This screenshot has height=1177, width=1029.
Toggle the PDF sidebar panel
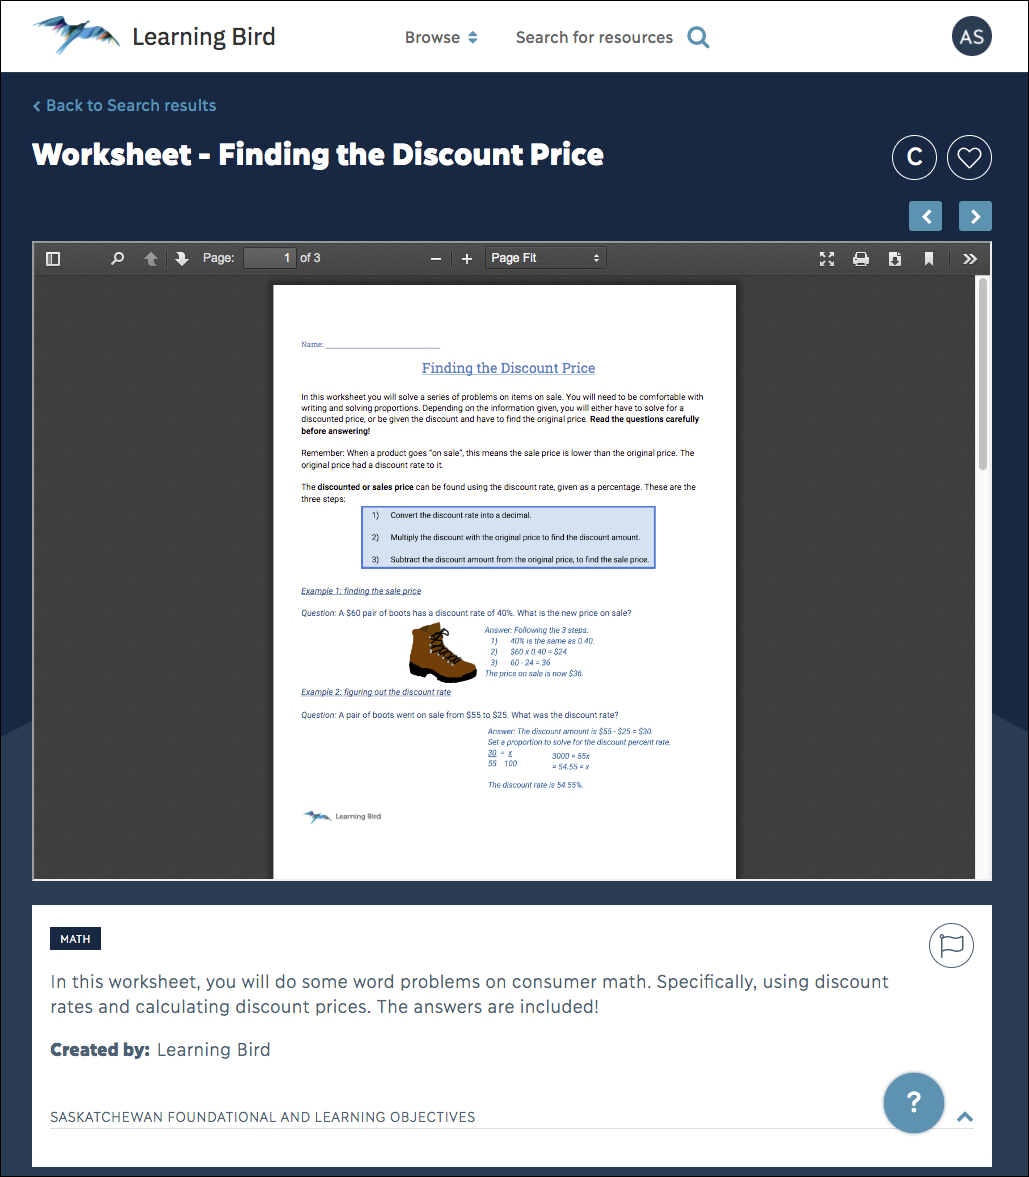52,258
